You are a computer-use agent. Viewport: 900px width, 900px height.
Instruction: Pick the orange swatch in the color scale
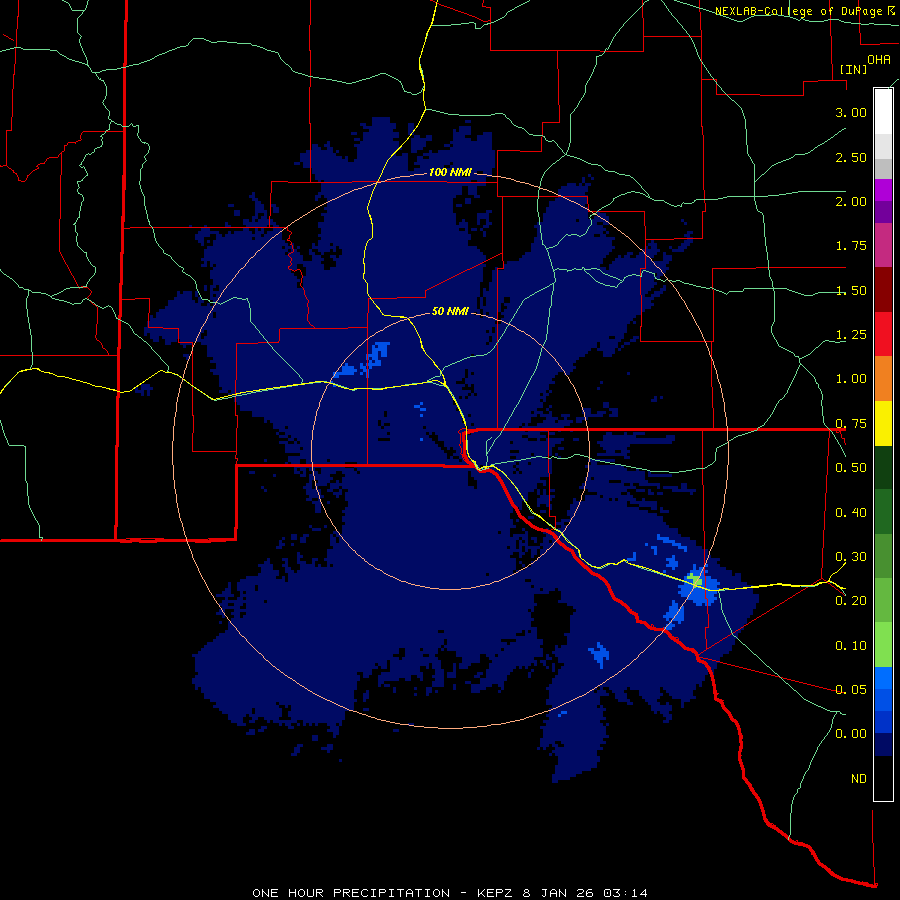883,378
